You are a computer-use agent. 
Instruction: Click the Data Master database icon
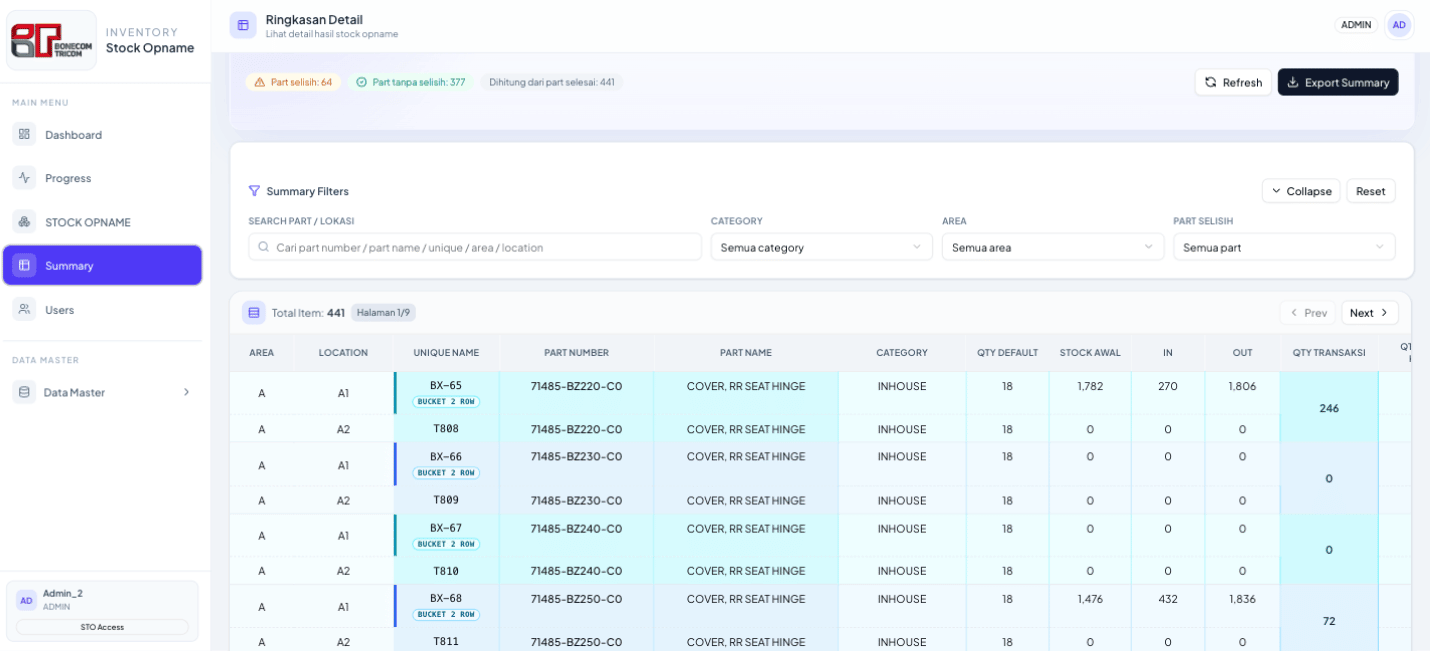(24, 392)
